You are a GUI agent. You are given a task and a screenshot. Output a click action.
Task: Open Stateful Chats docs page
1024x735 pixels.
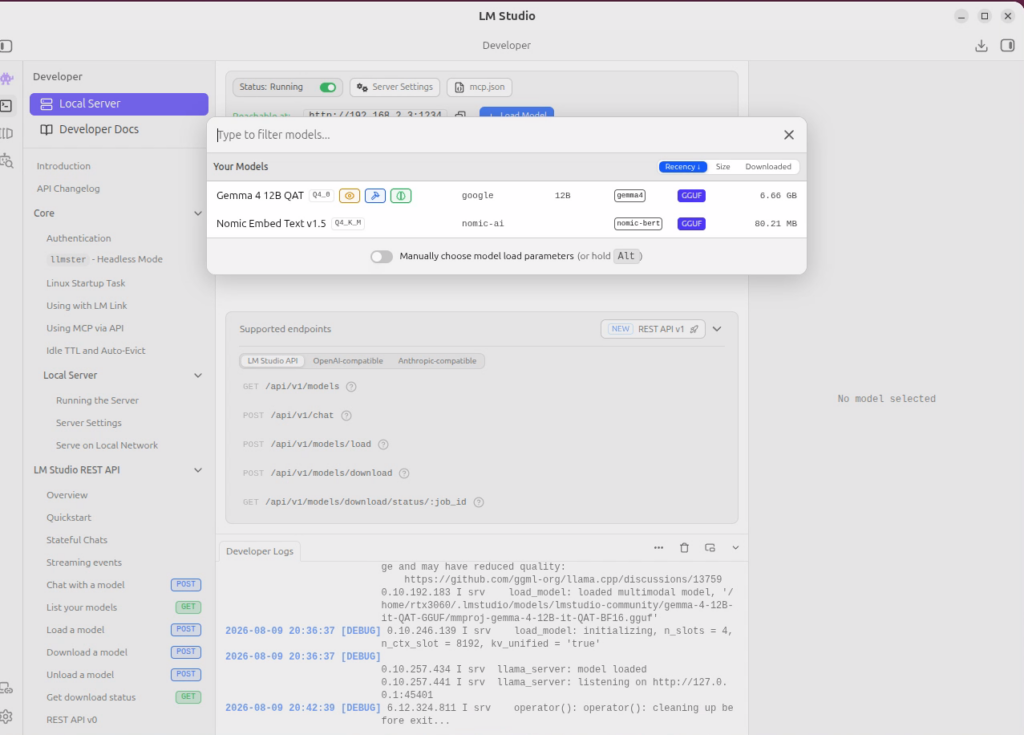click(76, 540)
